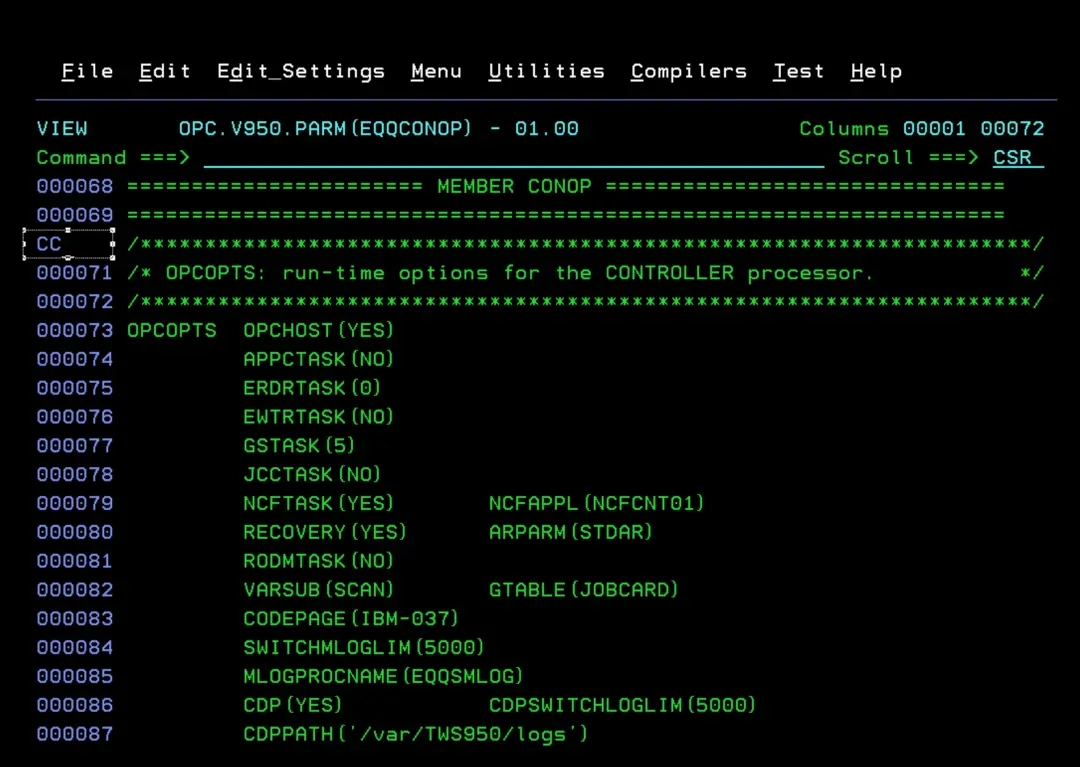Open the Utilities menu
The image size is (1080, 767).
(x=547, y=72)
